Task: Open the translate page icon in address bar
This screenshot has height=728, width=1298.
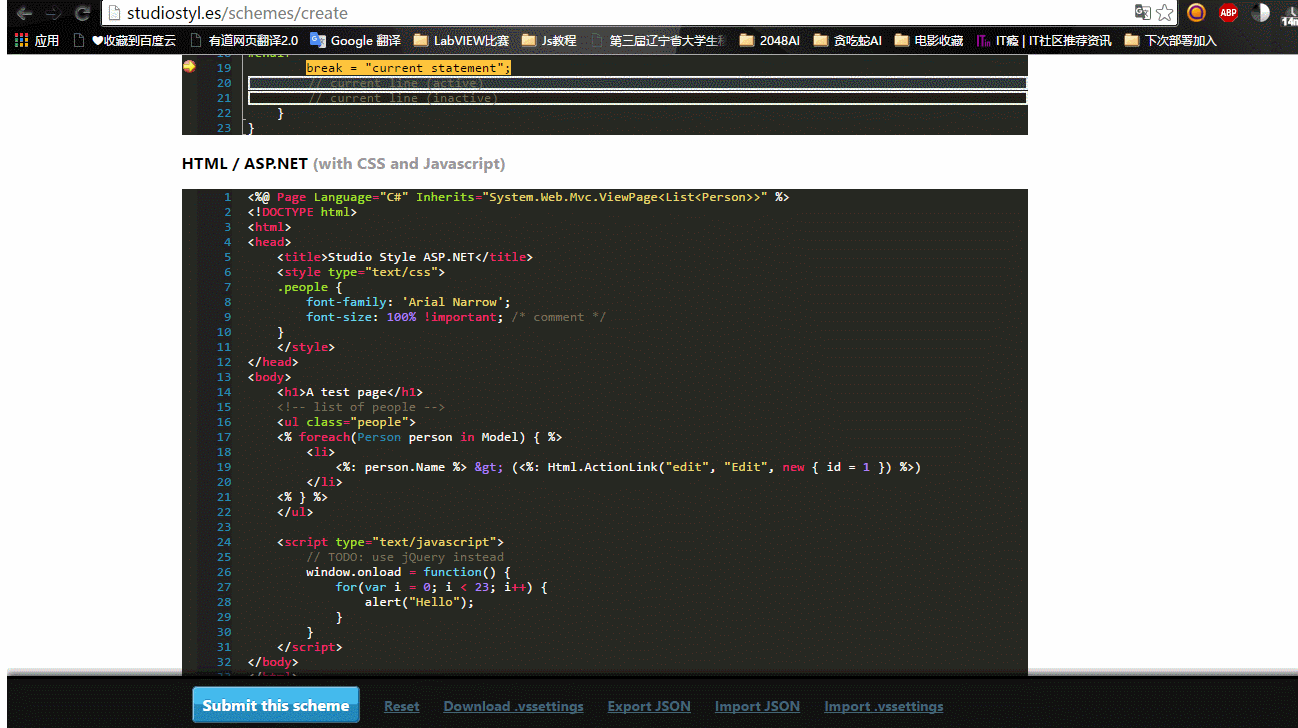Action: (x=1142, y=13)
